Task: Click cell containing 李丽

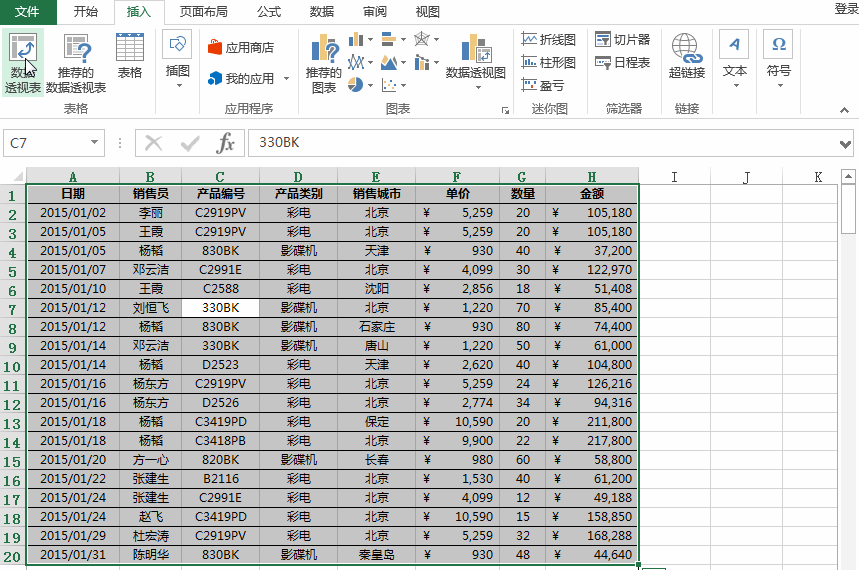Action: coord(151,213)
